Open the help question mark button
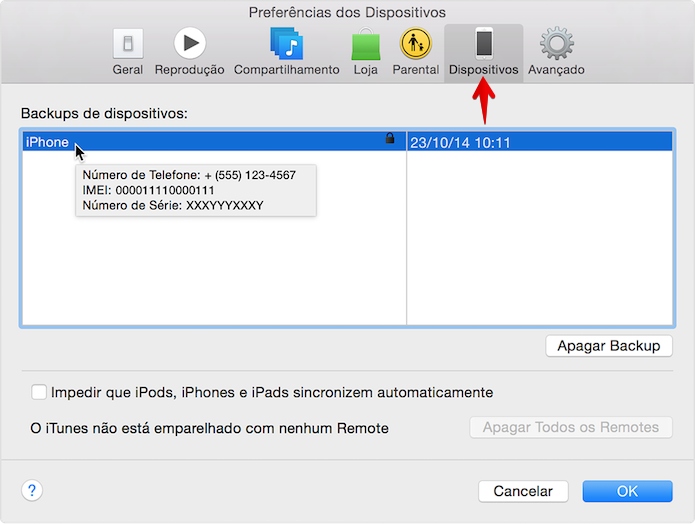695x524 pixels. pos(32,491)
